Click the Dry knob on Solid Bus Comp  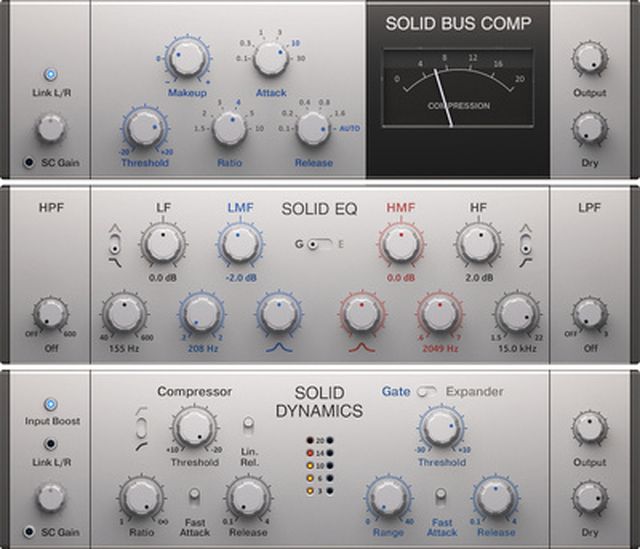click(x=589, y=129)
